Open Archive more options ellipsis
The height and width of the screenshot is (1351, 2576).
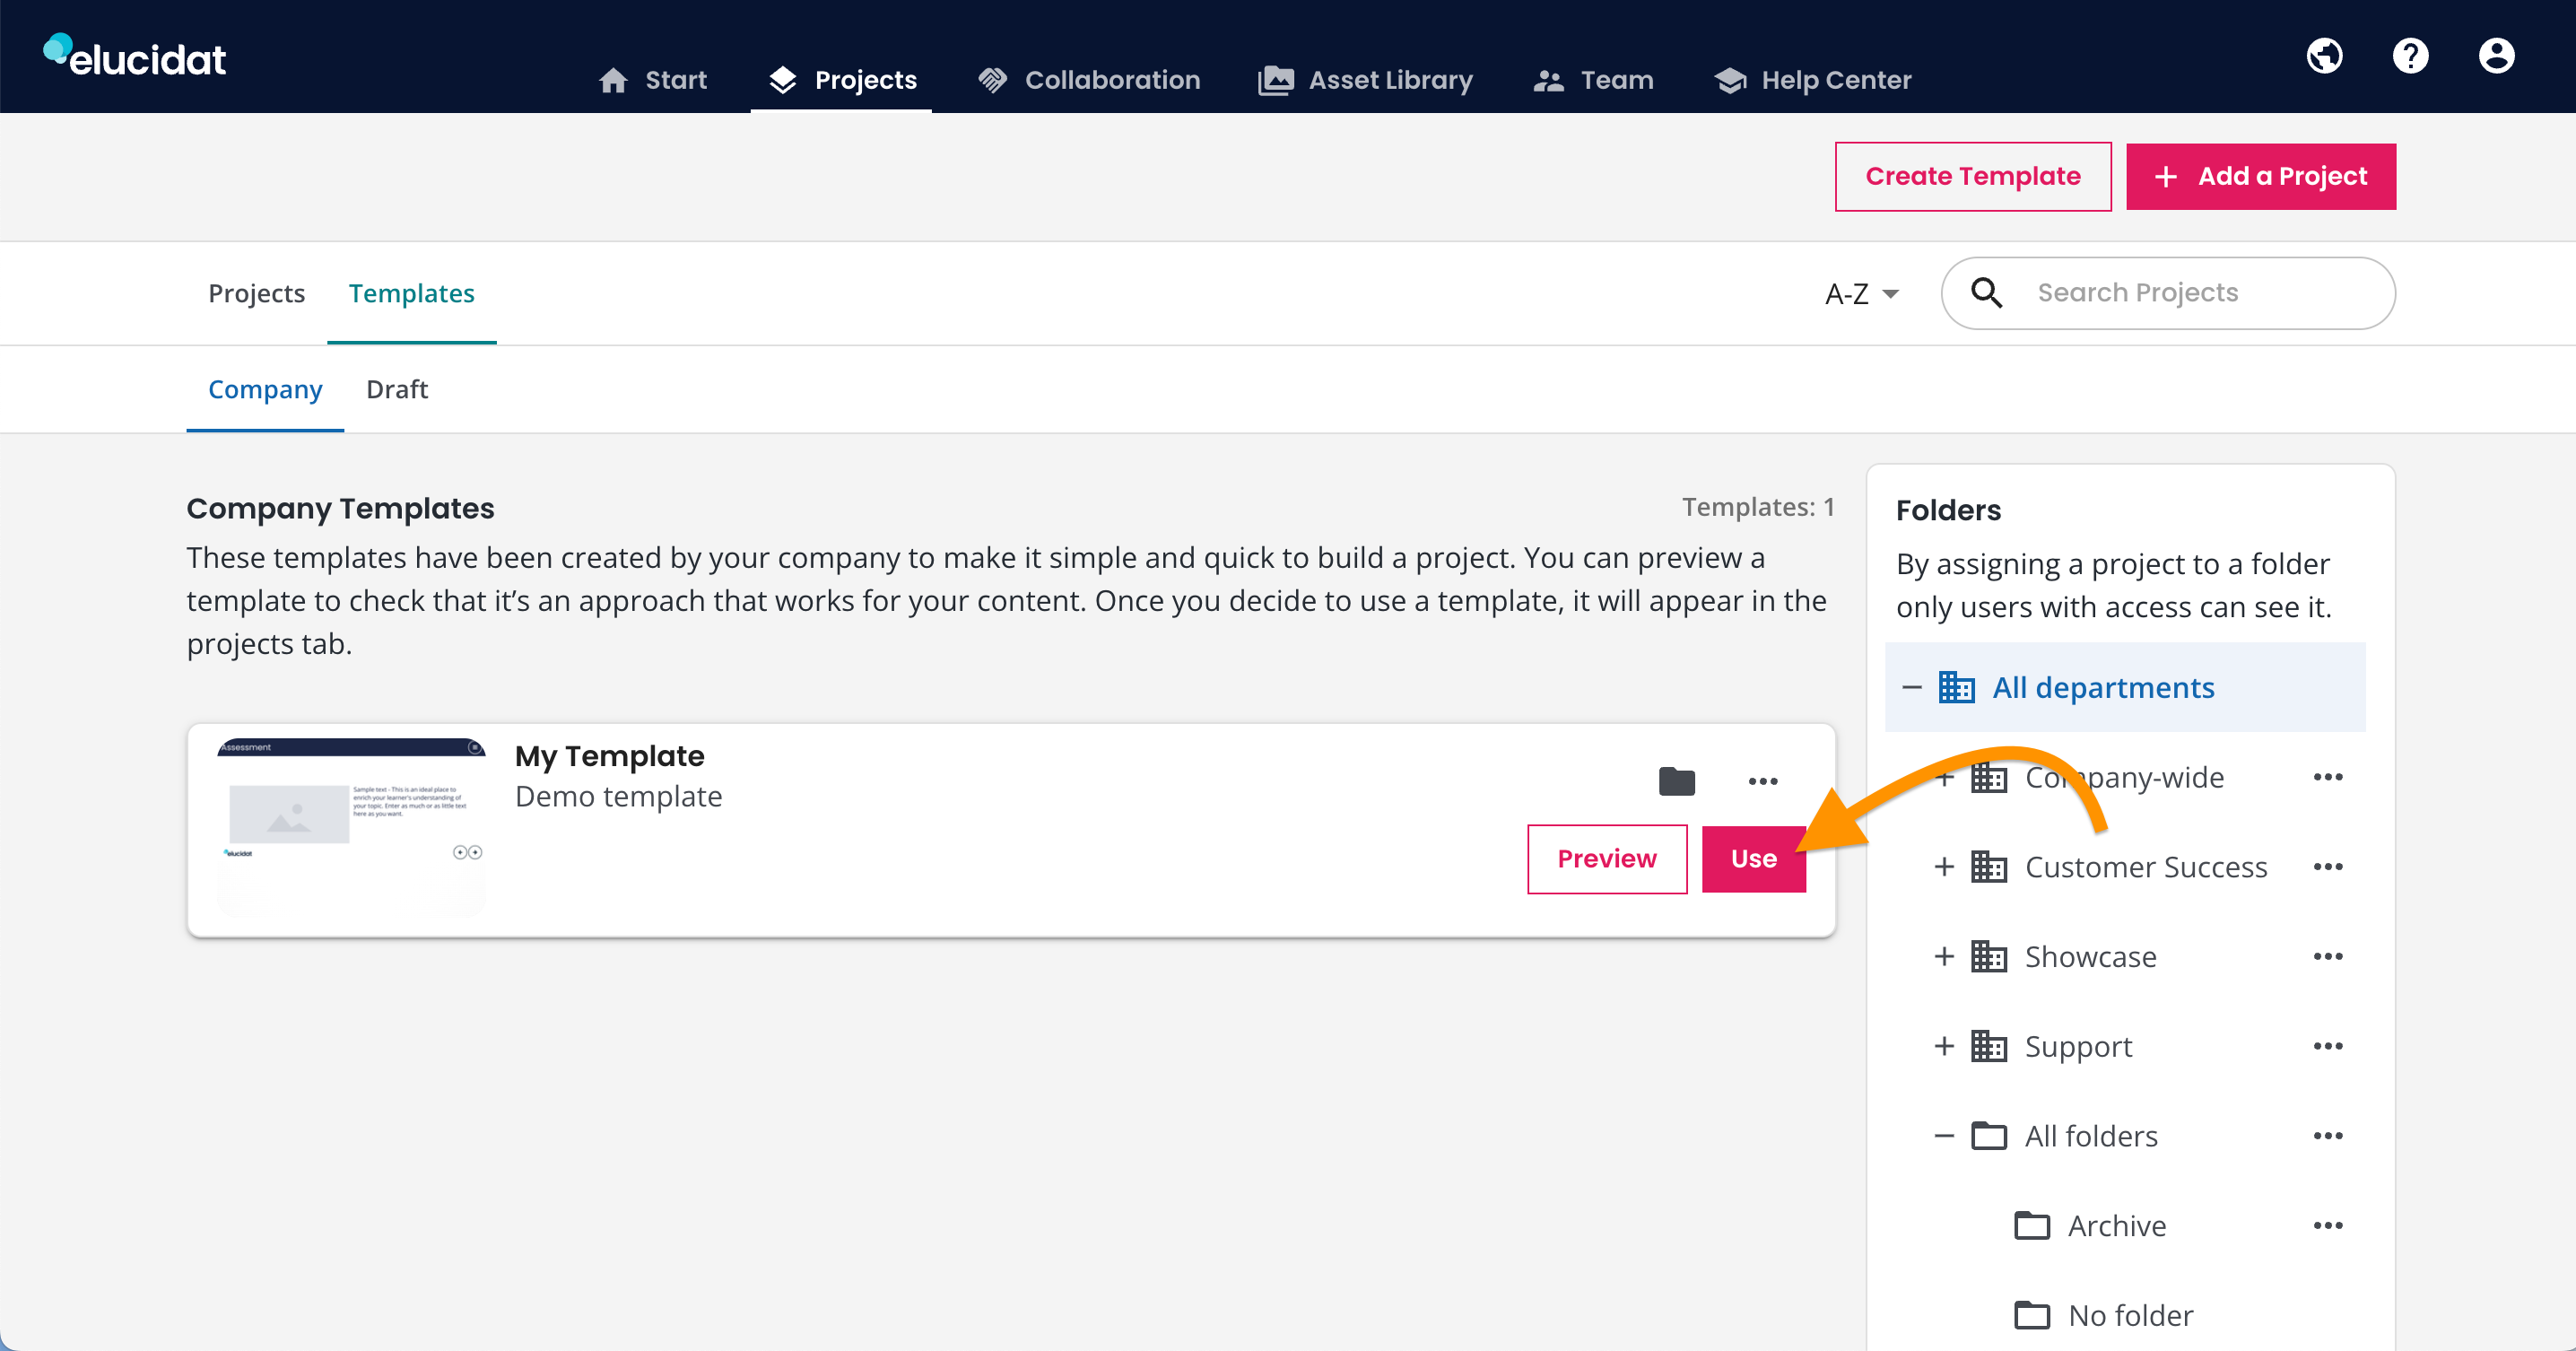(x=2328, y=1226)
